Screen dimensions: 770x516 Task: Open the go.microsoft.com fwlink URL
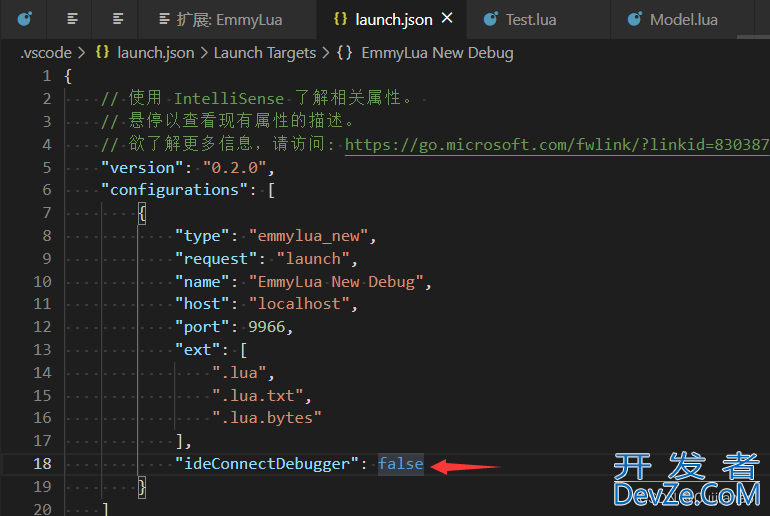557,144
